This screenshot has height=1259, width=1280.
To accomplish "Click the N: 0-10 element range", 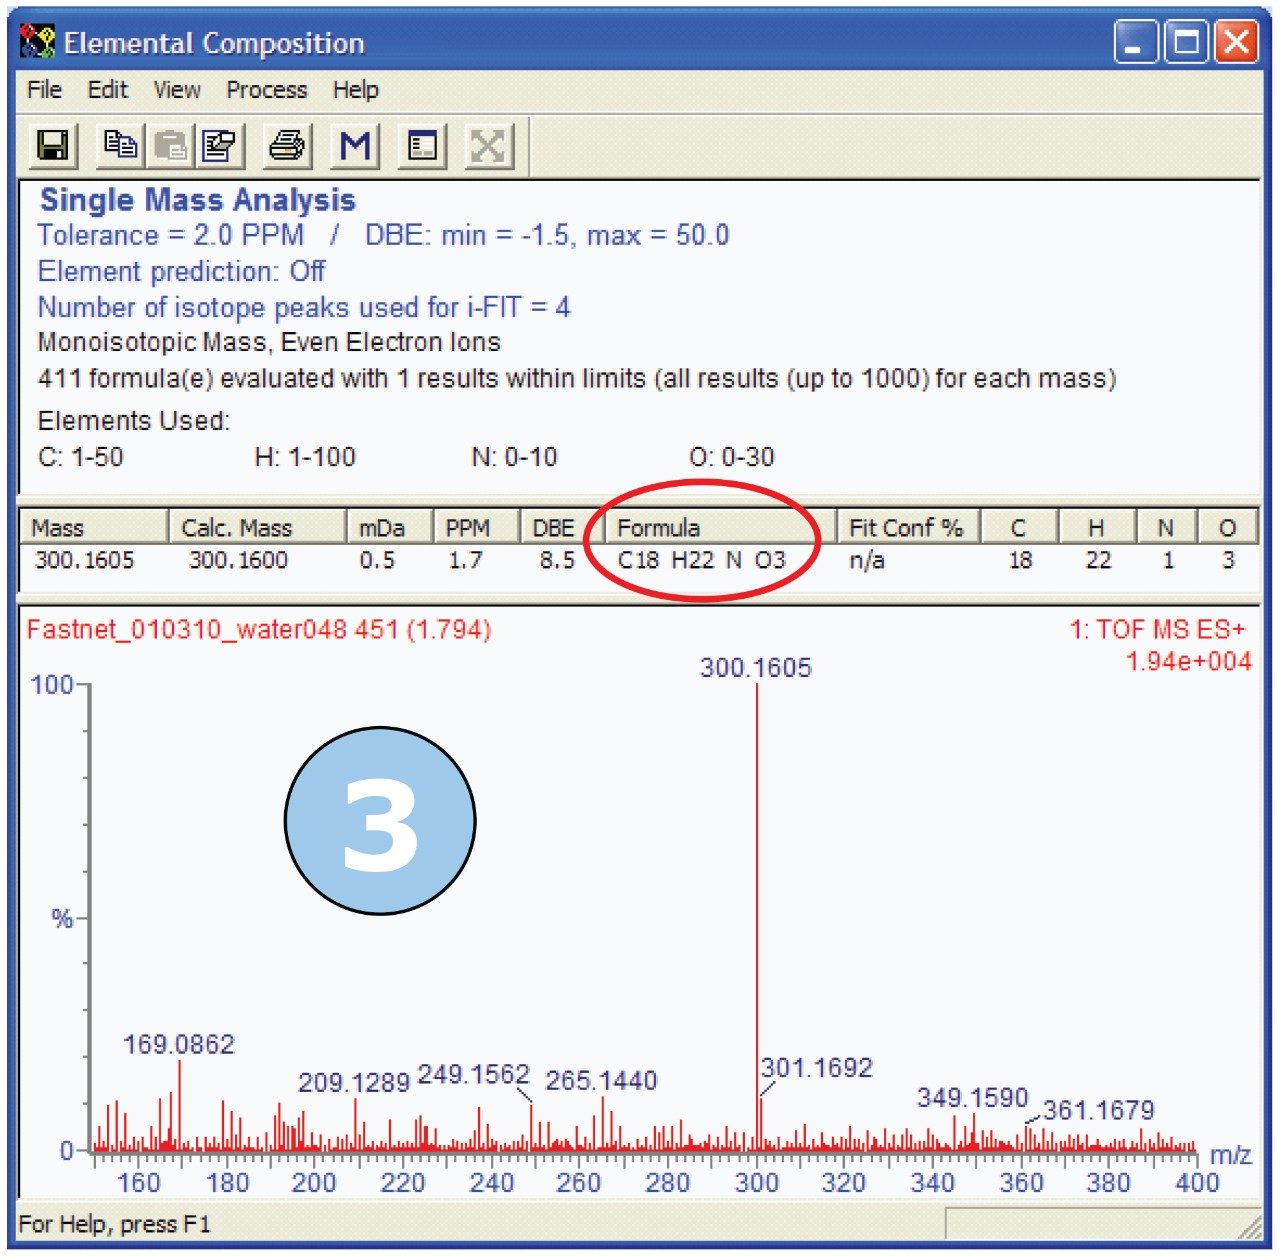I will pyautogui.click(x=514, y=457).
